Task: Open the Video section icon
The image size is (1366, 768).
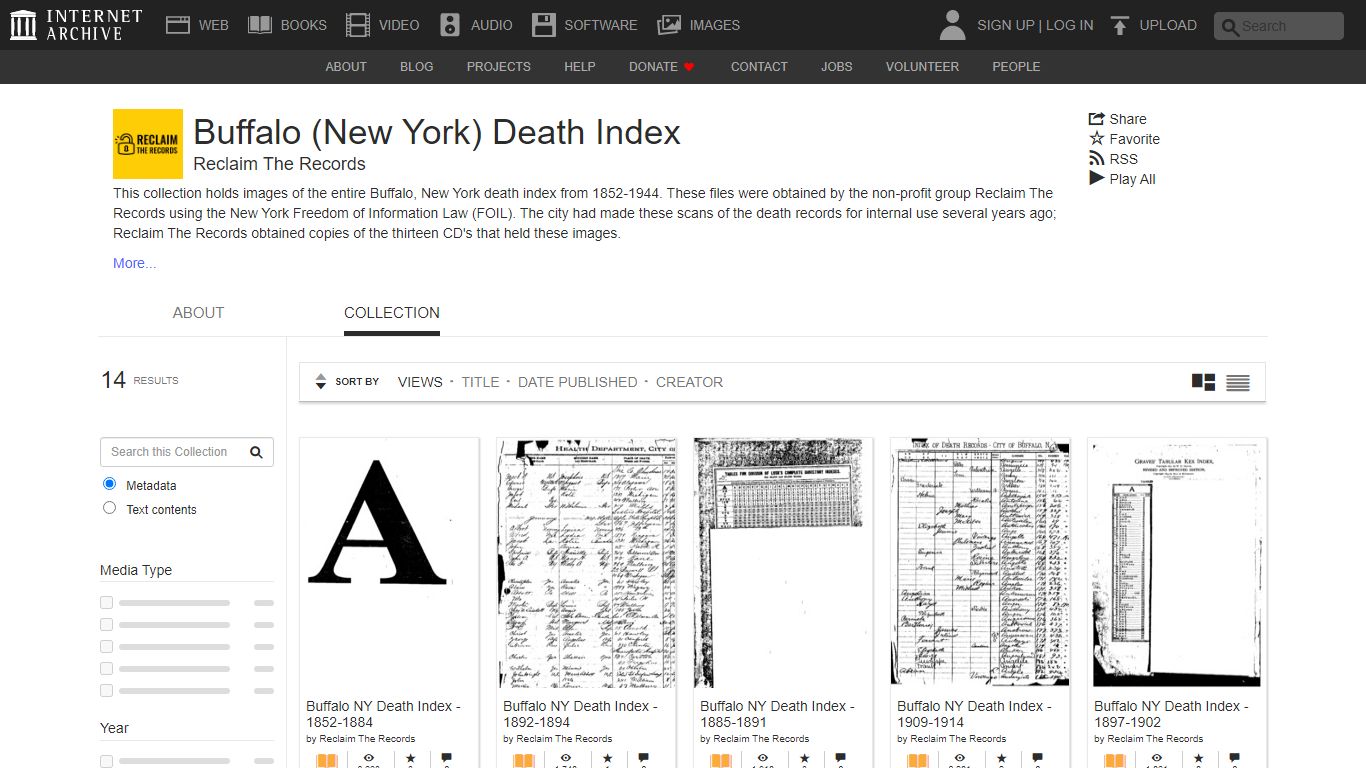Action: (x=358, y=25)
